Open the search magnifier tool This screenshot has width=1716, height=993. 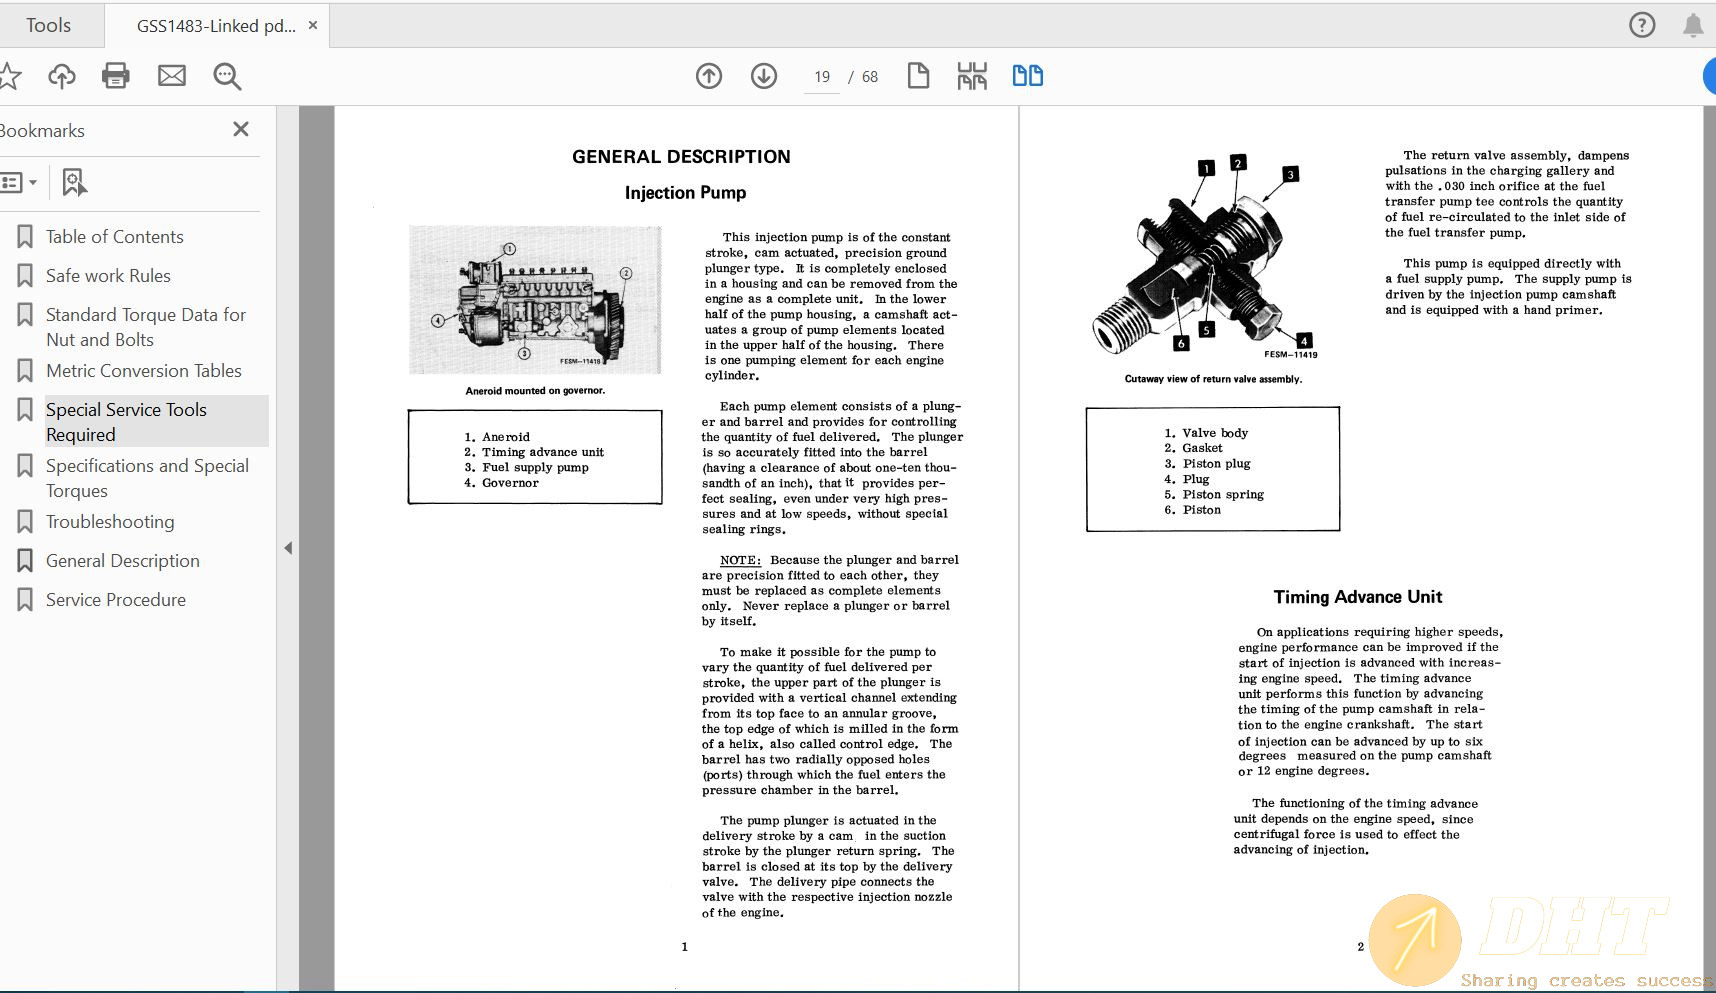coord(227,76)
